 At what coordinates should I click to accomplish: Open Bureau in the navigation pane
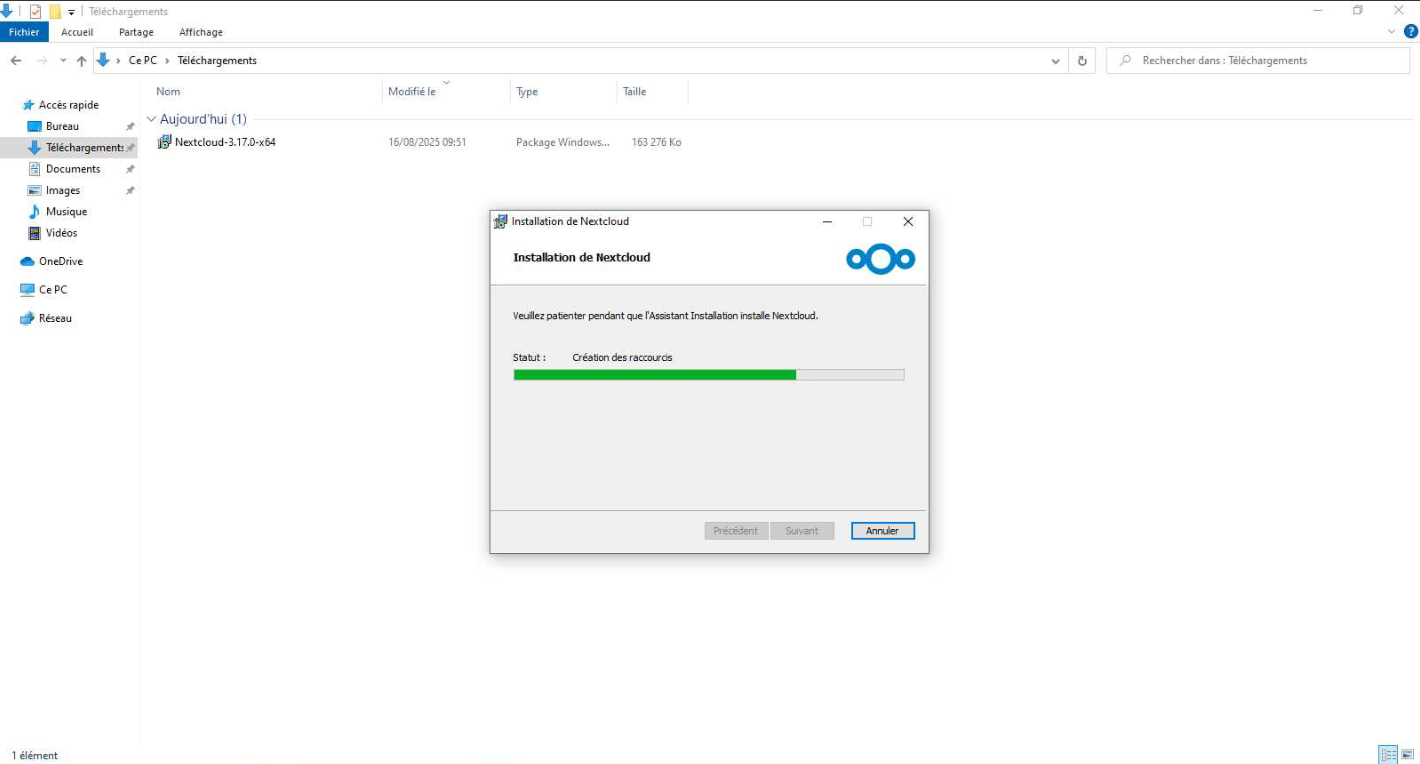coord(62,126)
